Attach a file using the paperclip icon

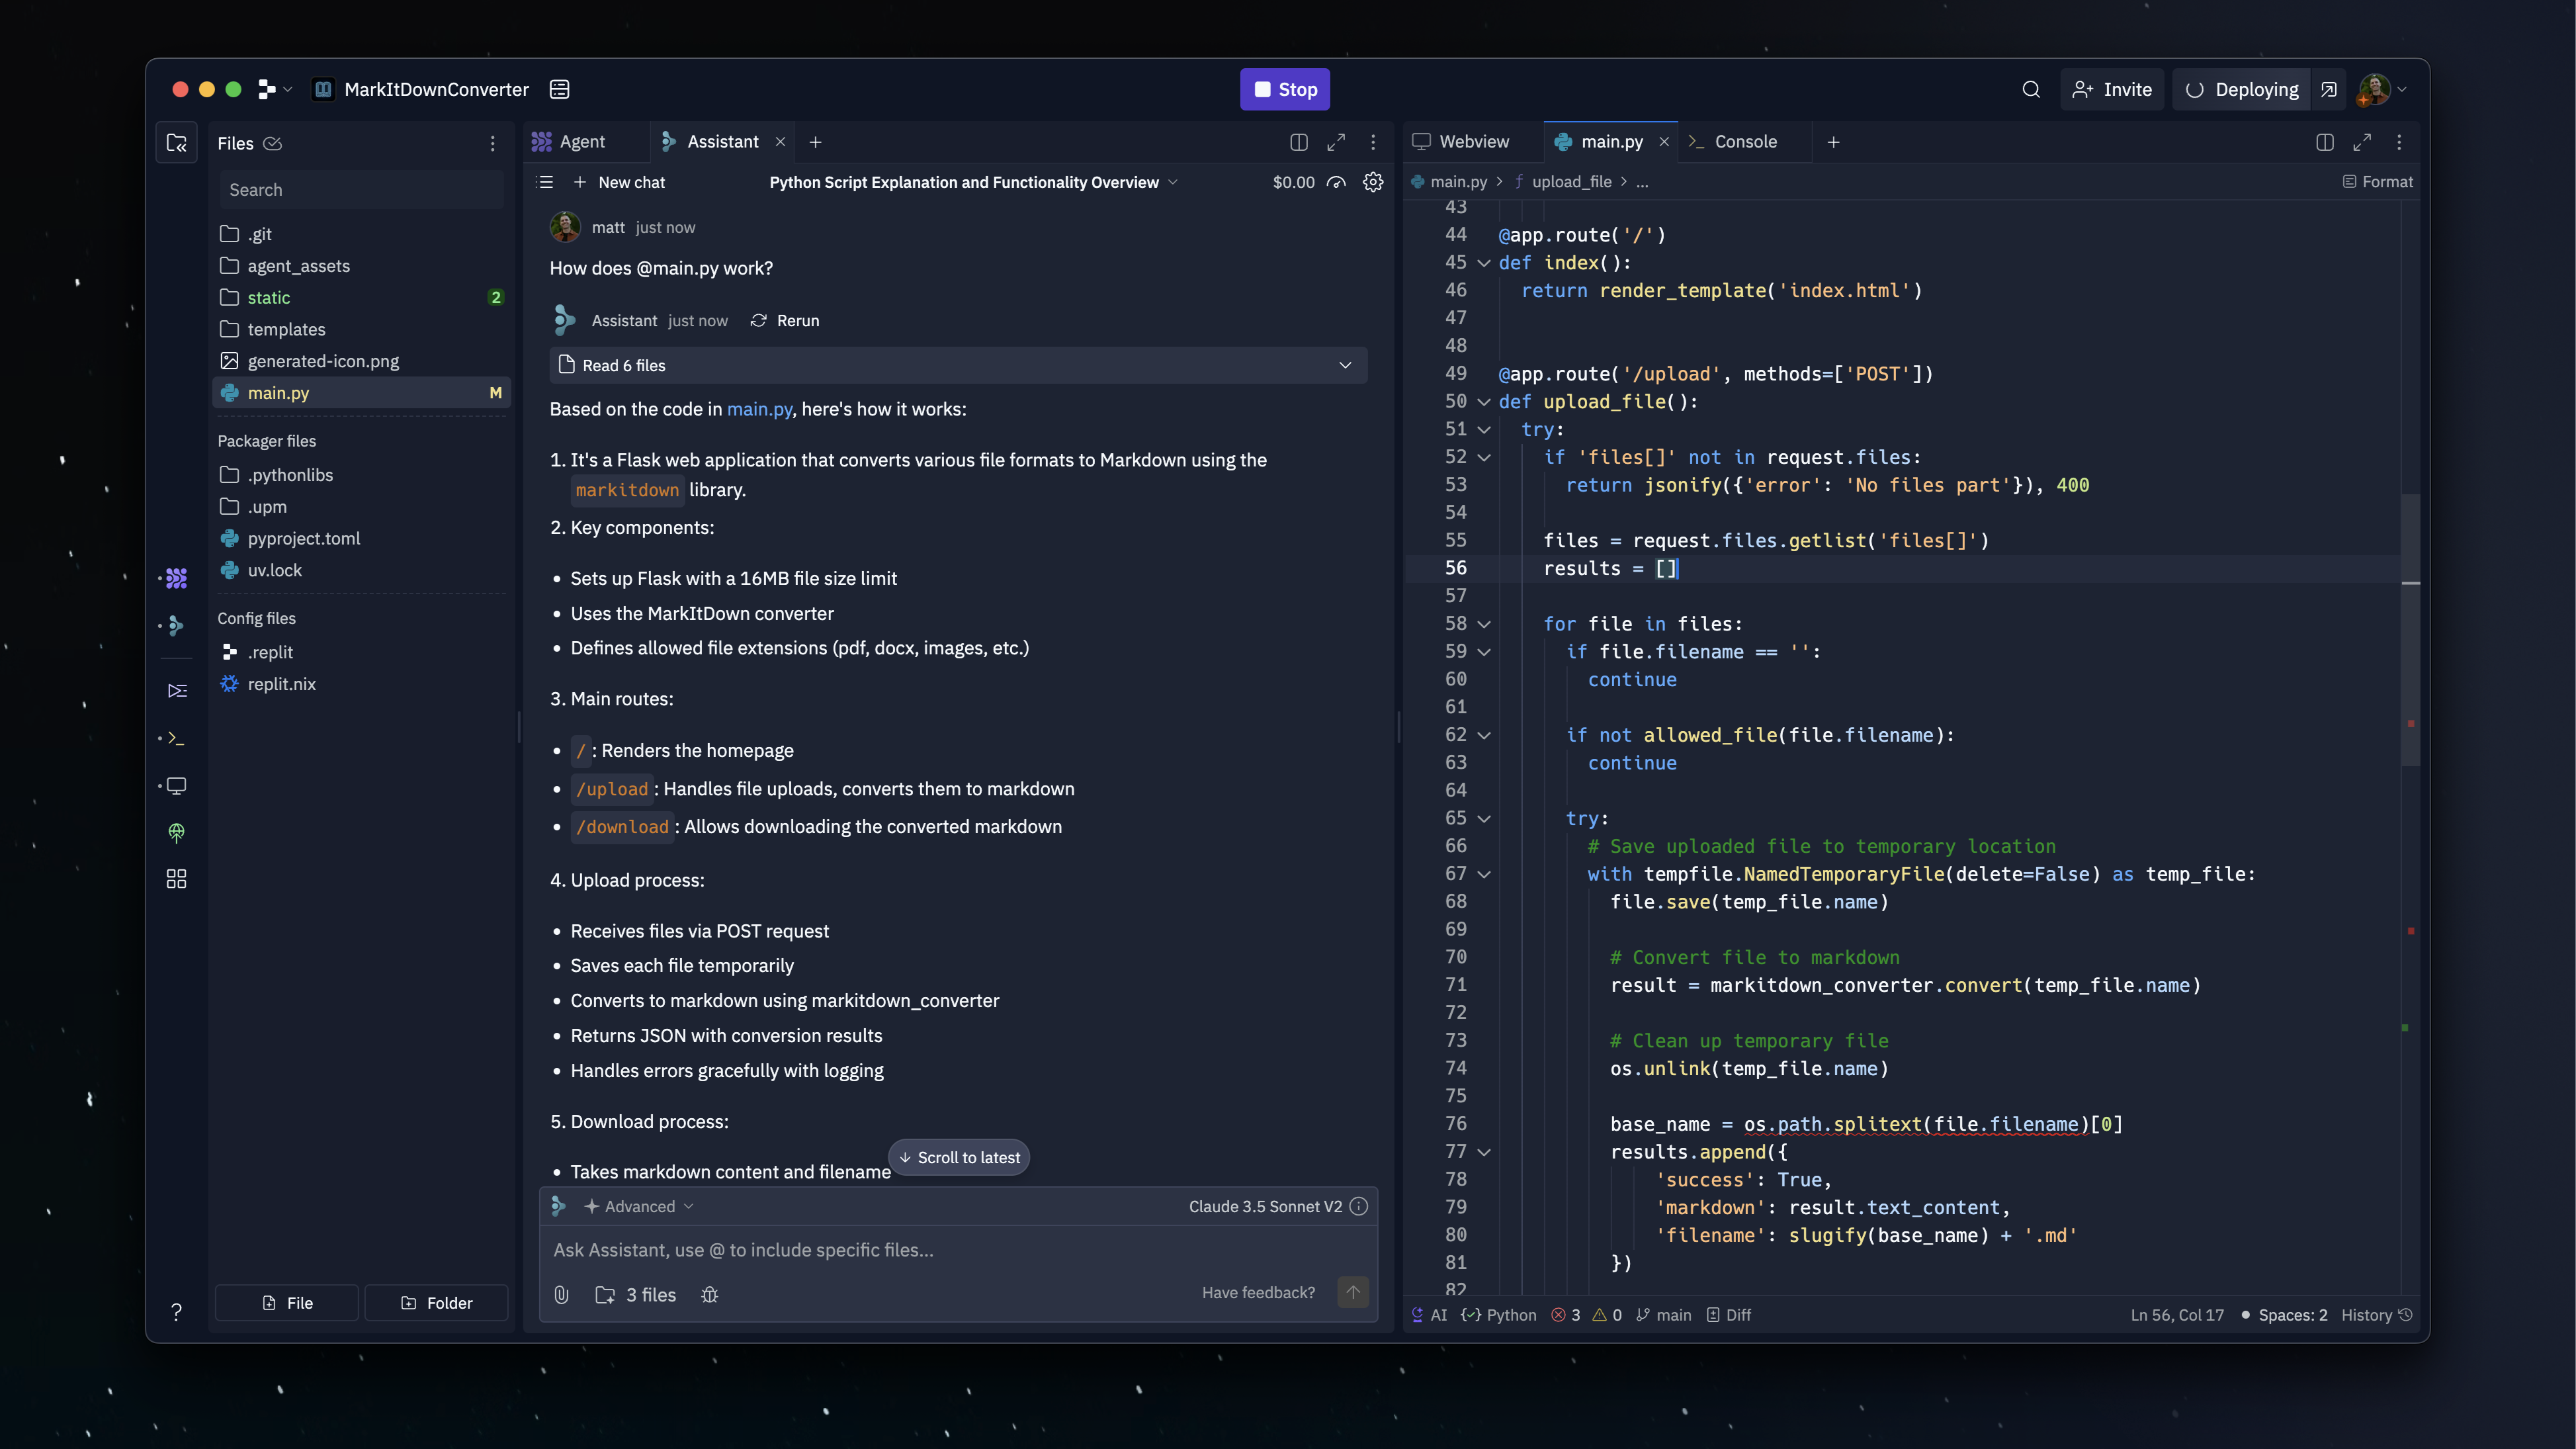coord(561,1294)
